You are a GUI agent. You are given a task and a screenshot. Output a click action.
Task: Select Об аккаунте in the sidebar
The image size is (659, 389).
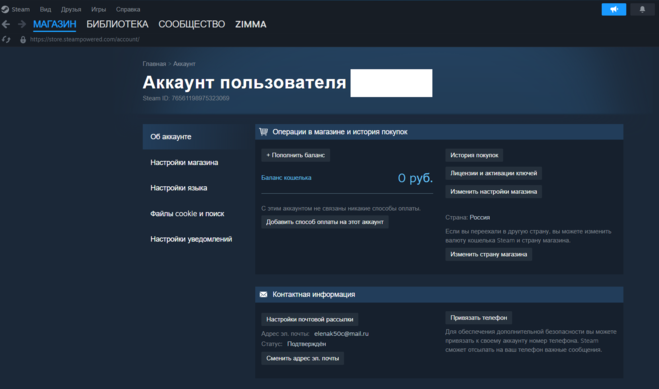(x=198, y=137)
